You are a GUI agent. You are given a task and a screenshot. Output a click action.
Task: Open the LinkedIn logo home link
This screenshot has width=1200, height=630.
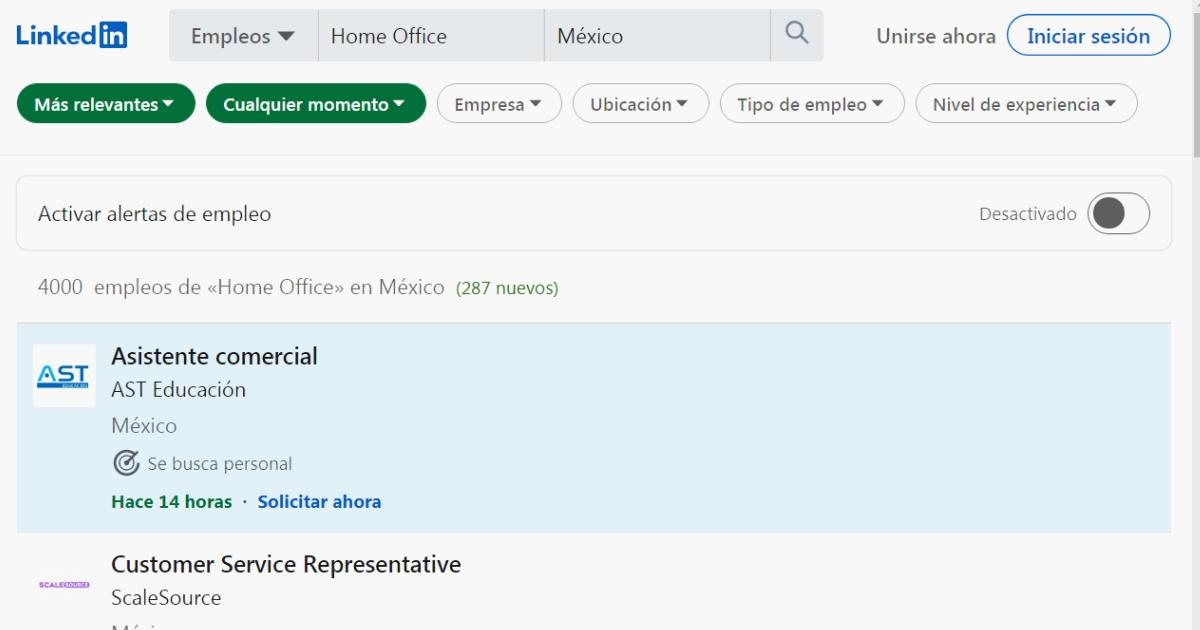click(x=72, y=36)
